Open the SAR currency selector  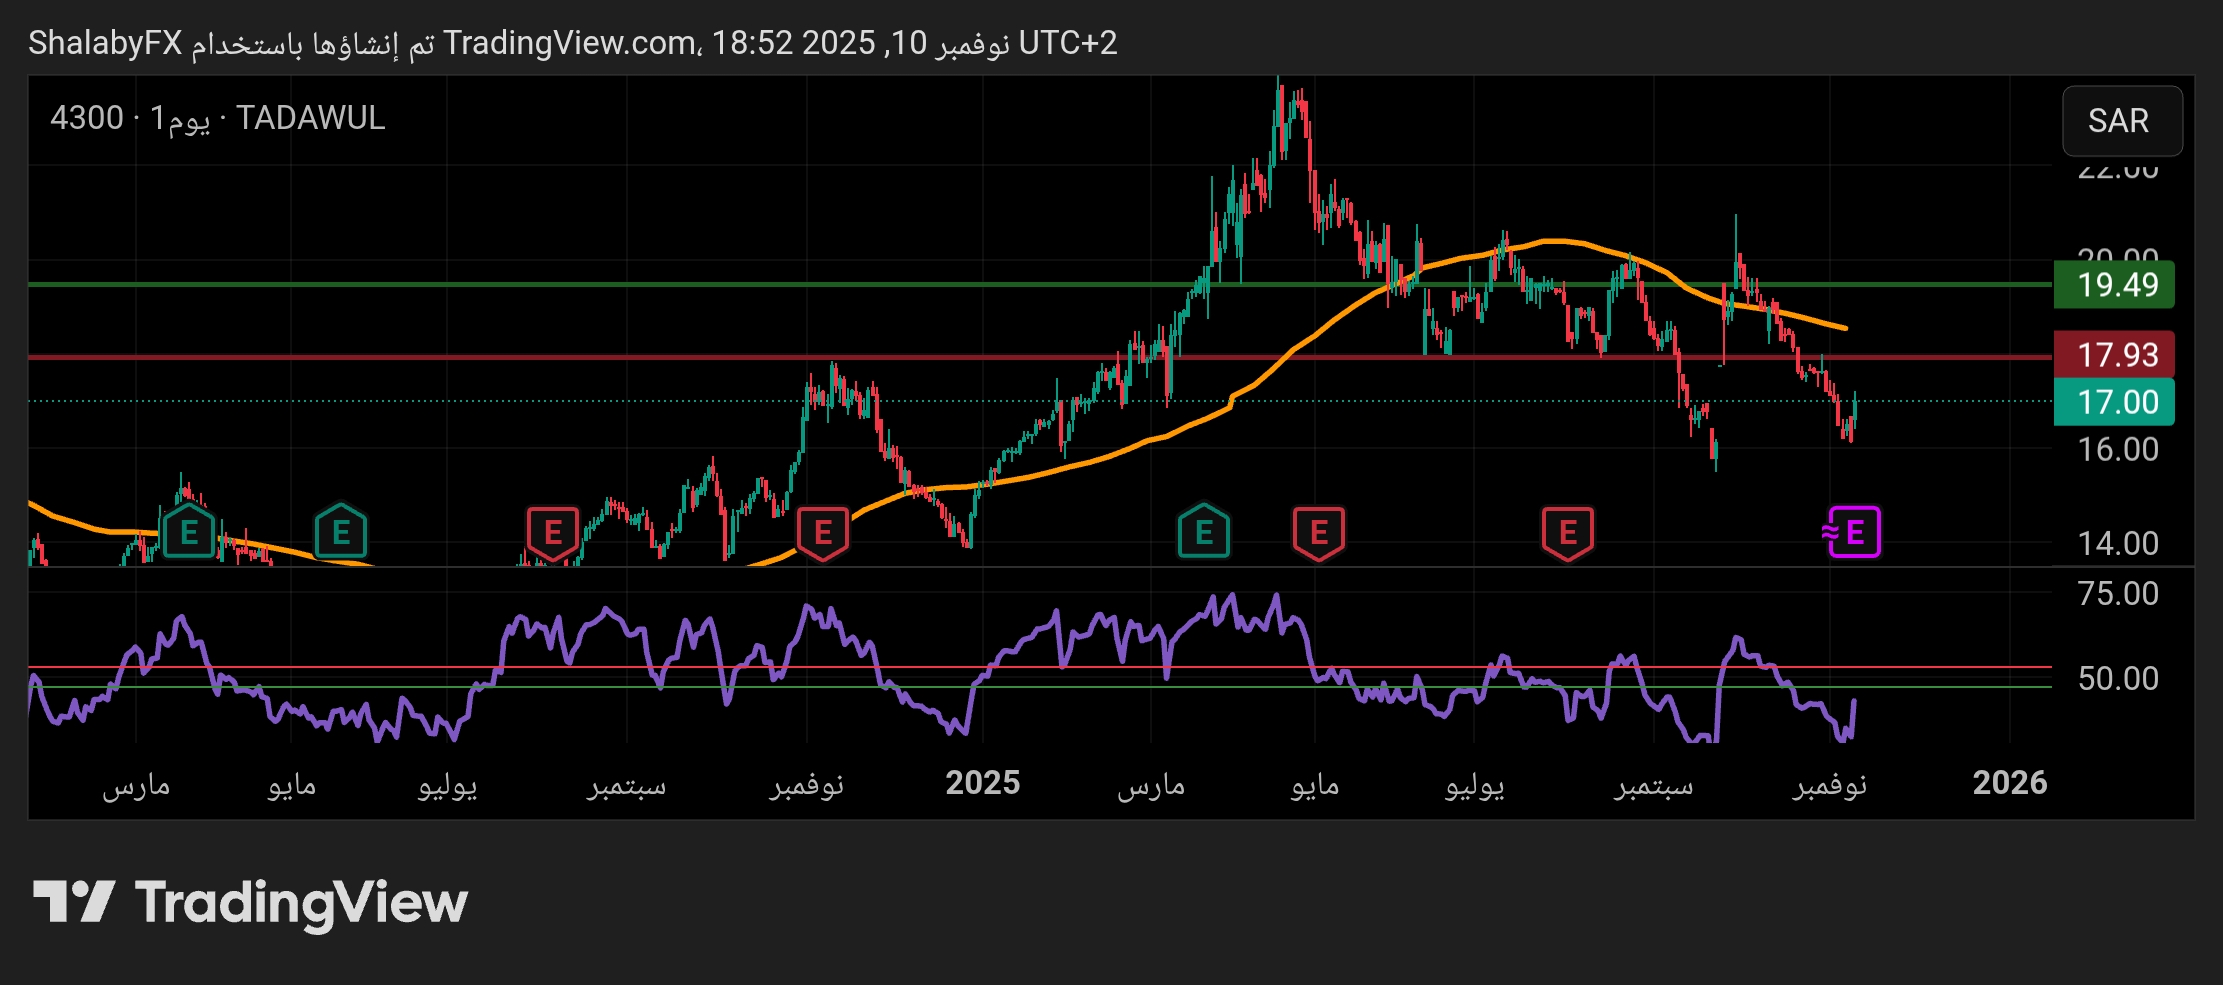tap(2121, 121)
